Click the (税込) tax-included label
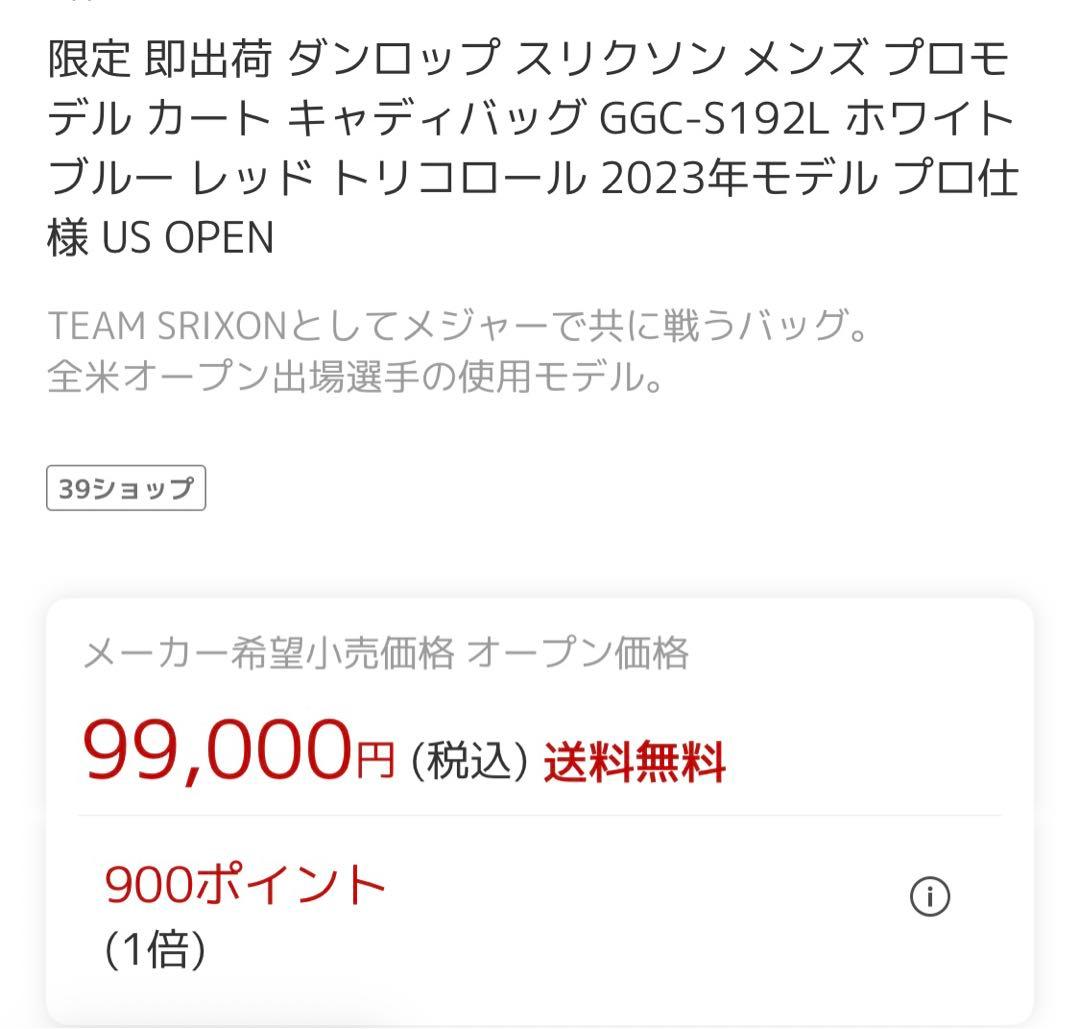Image resolution: width=1080 pixels, height=1029 pixels. (x=467, y=762)
